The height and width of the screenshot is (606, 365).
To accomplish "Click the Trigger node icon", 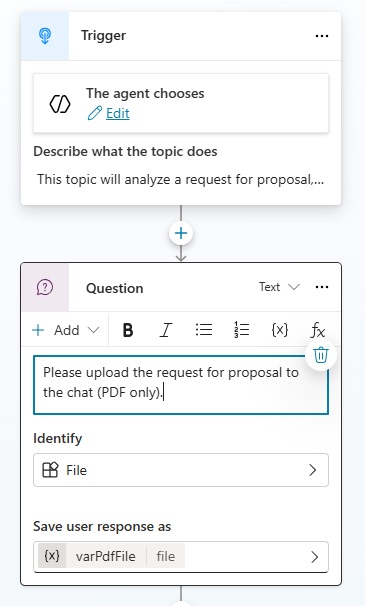I will (45, 36).
